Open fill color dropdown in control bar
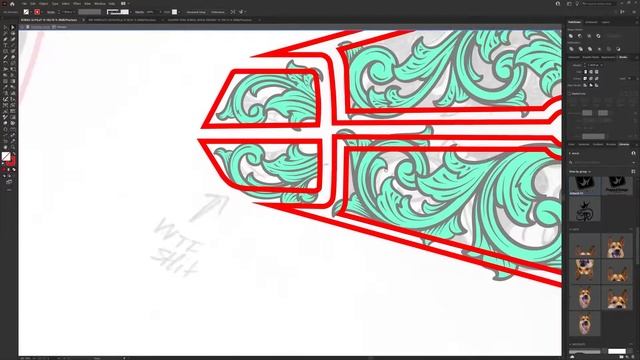This screenshot has width=640, height=360. (x=31, y=12)
